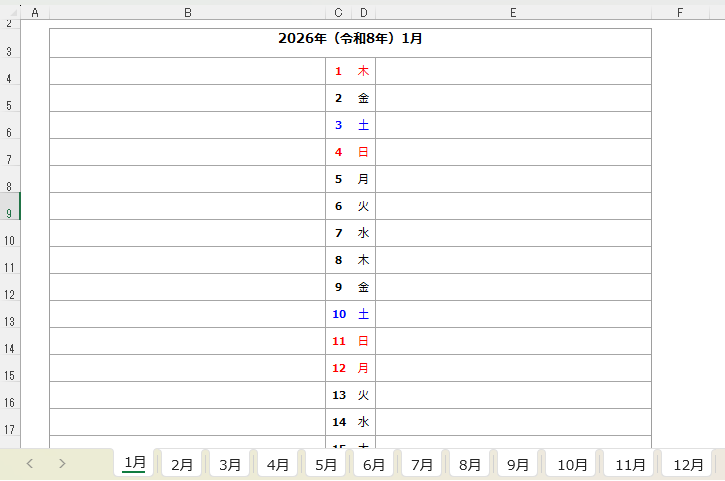Click the empty notes cell right of 7 水
The height and width of the screenshot is (481, 725).
tap(513, 233)
